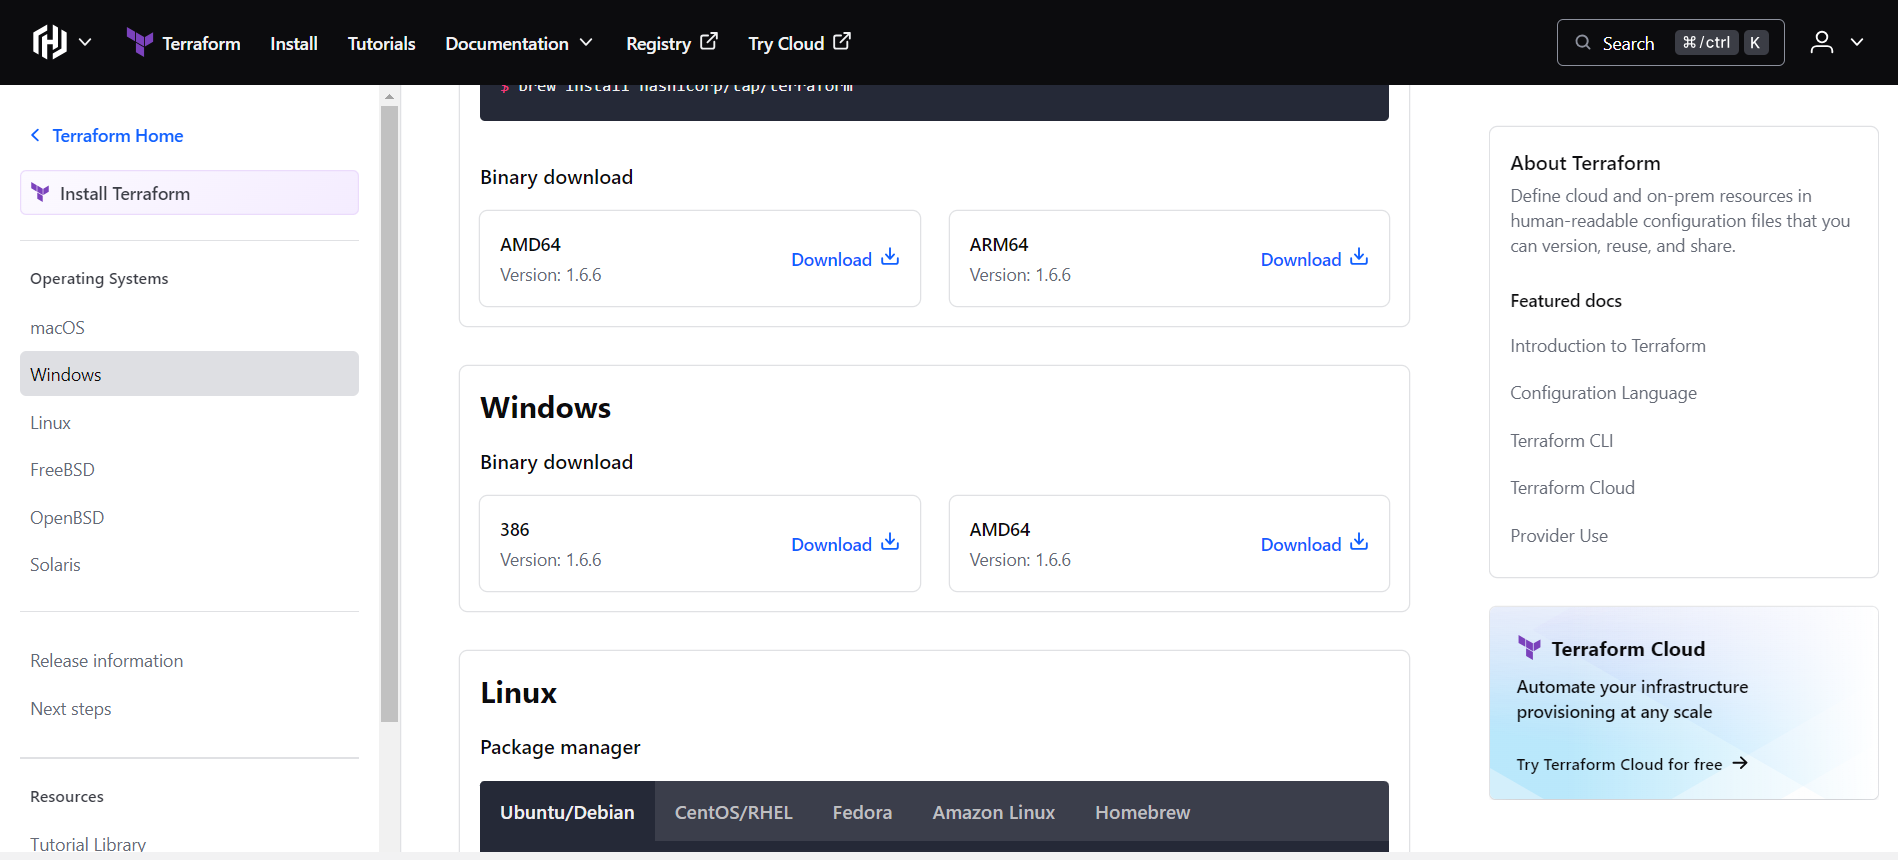Click the Registry external-link icon
Screen dimensions: 1898x860
pyautogui.click(x=709, y=41)
